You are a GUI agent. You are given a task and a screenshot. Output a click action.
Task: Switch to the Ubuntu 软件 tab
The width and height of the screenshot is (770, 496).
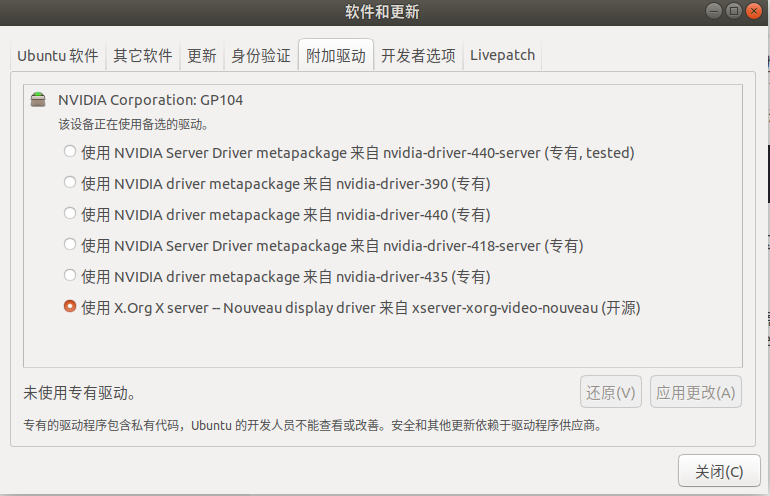coord(58,55)
